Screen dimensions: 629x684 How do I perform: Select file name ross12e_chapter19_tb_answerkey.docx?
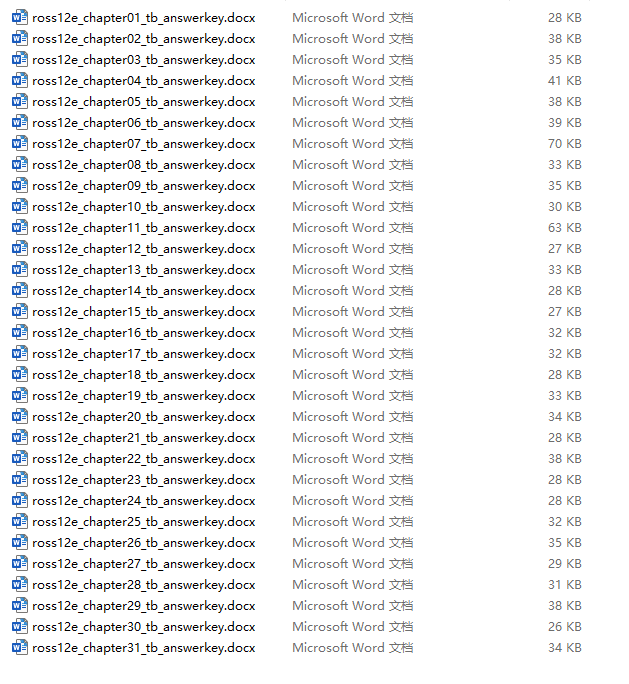[144, 396]
